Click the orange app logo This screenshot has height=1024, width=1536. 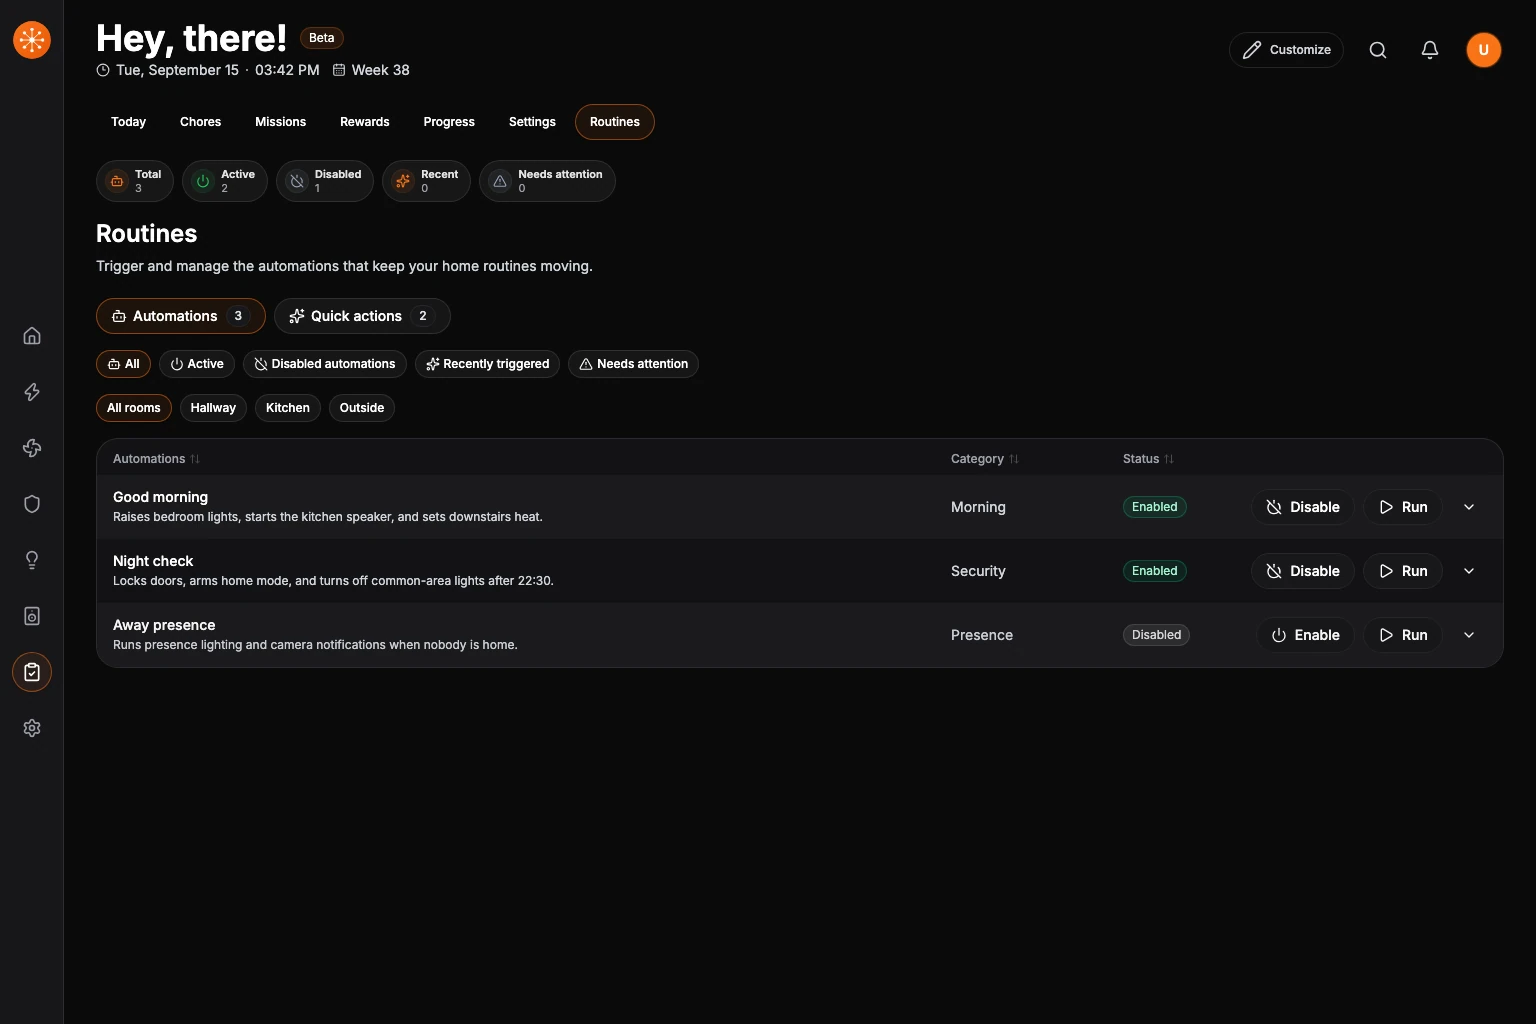coord(32,40)
